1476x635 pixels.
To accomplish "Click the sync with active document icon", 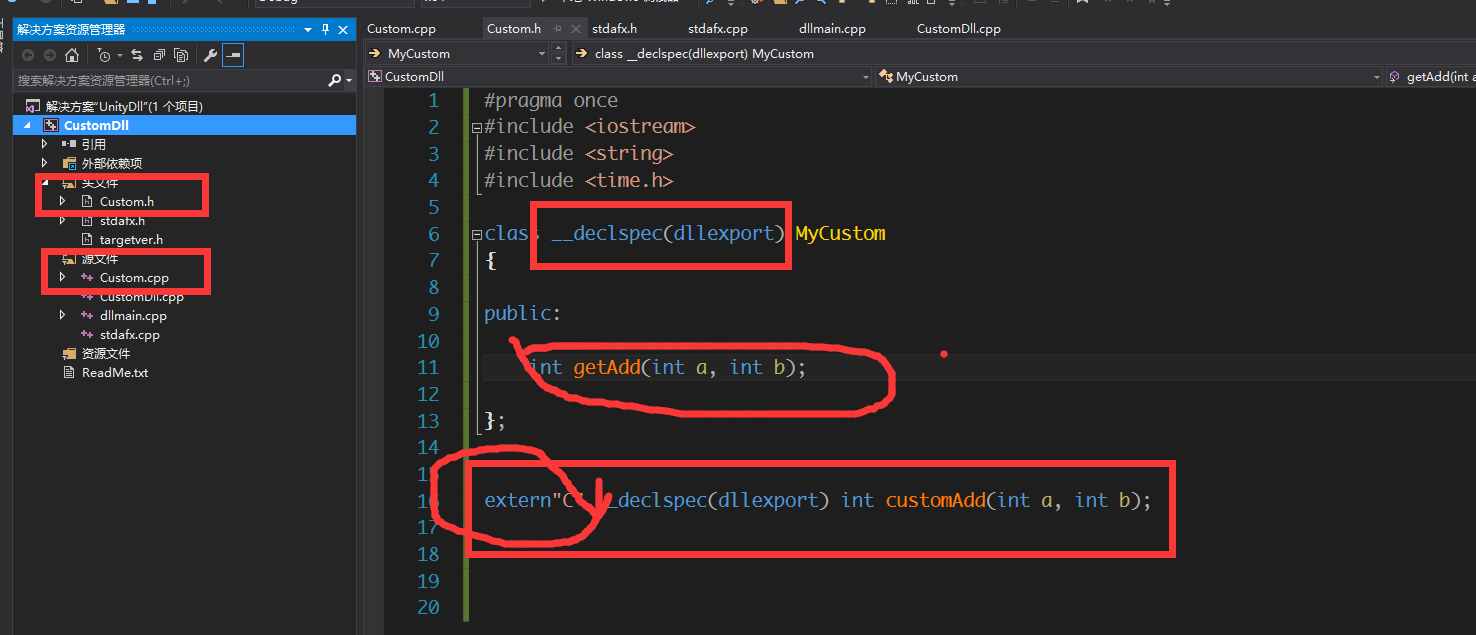I will click(137, 55).
